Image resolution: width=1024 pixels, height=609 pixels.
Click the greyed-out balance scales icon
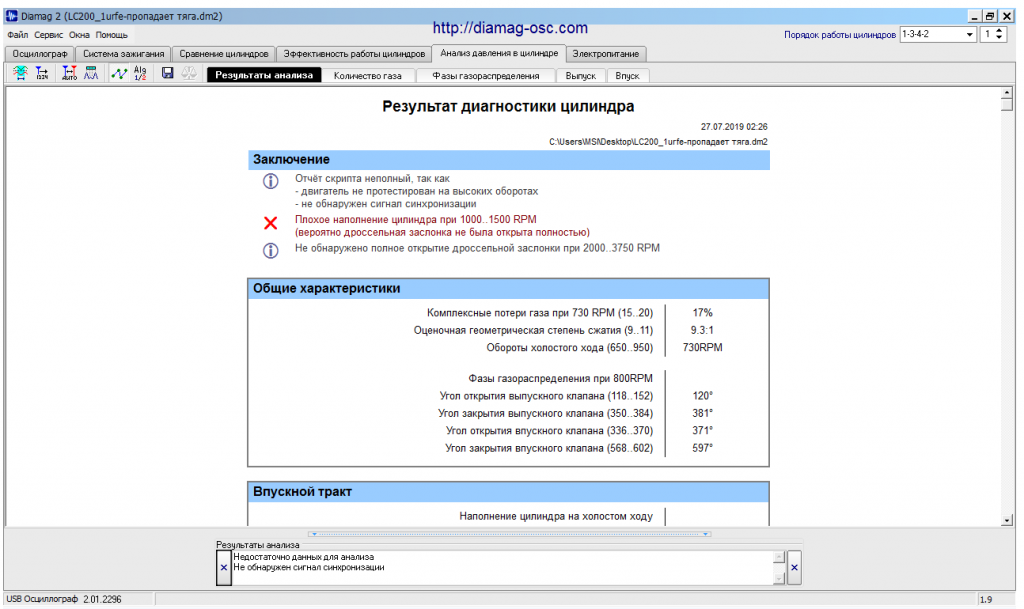point(189,73)
